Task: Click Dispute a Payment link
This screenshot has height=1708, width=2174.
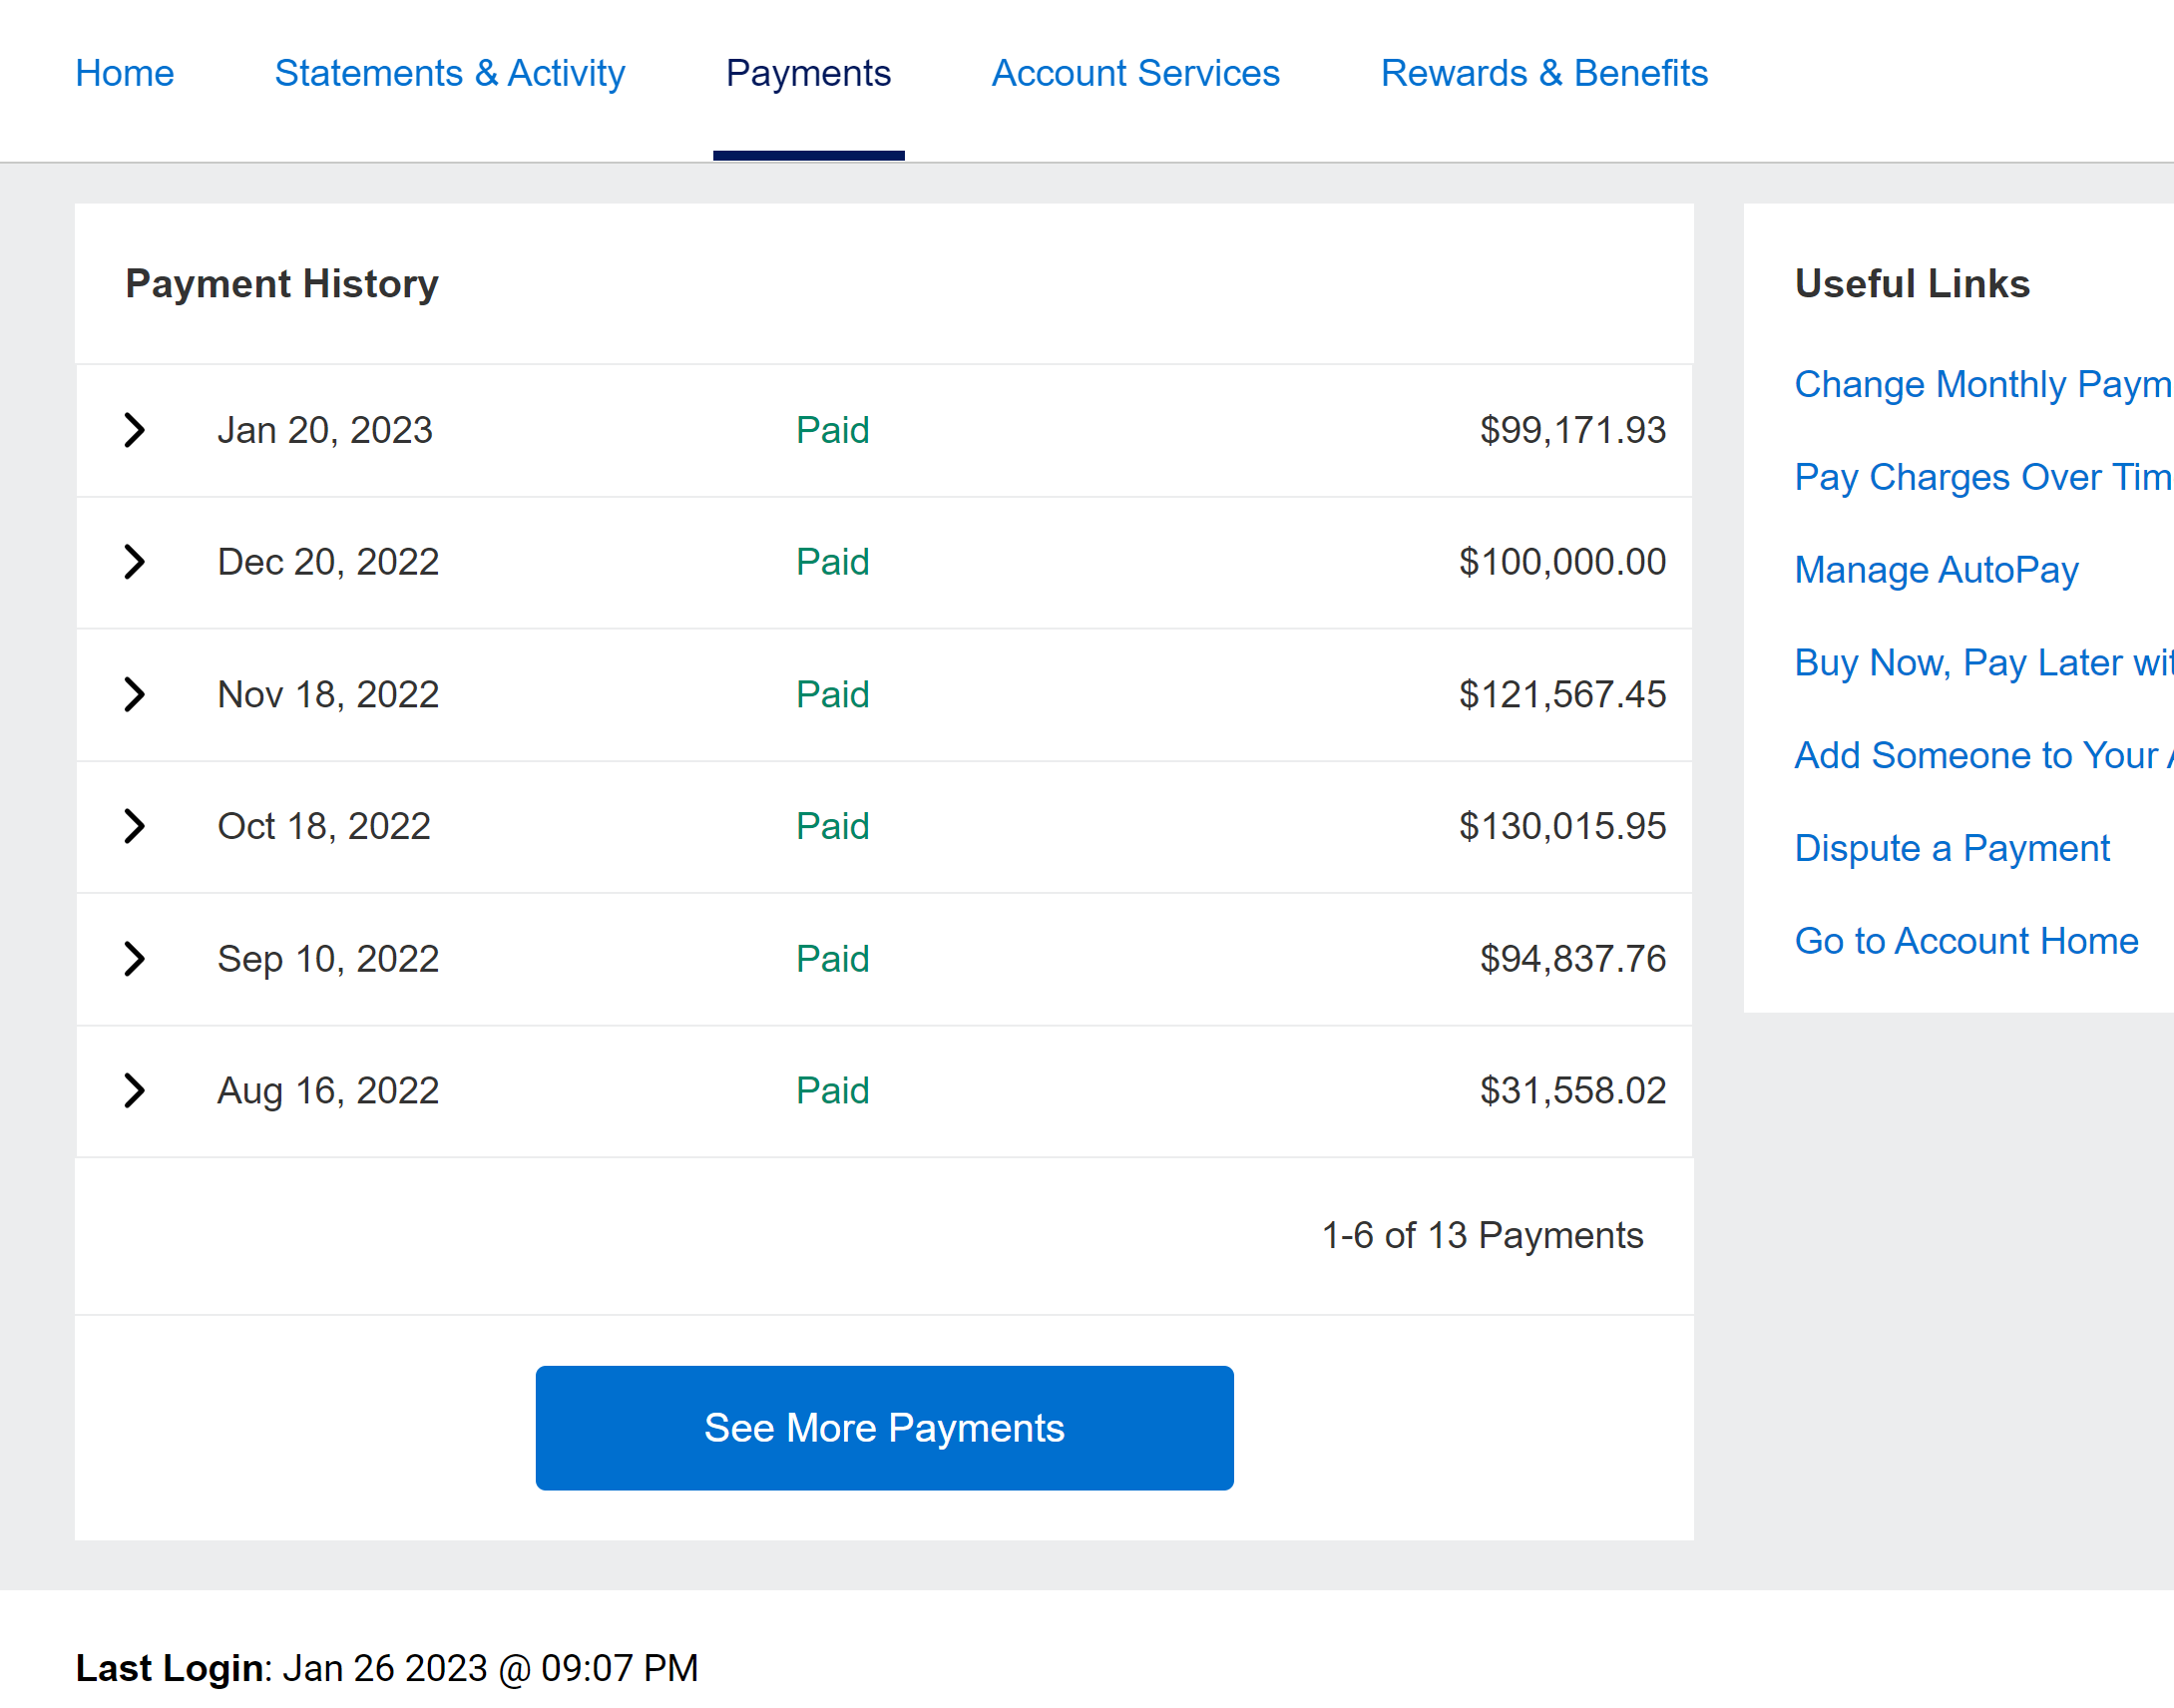Action: pos(1951,848)
